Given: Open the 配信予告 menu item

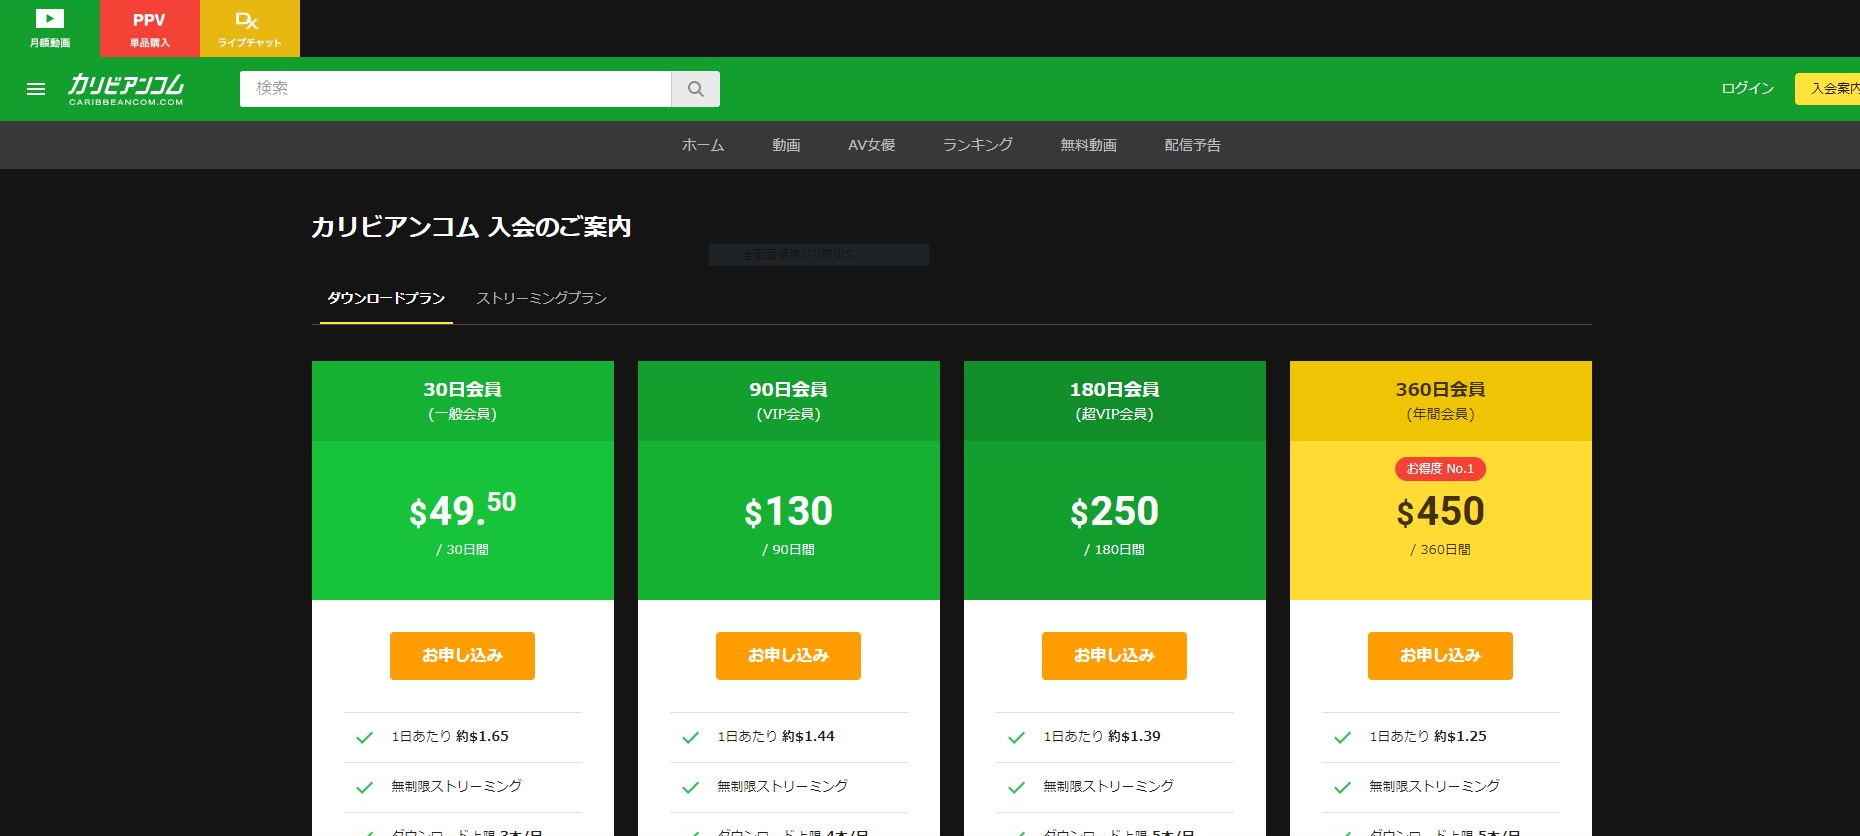Looking at the screenshot, I should pyautogui.click(x=1193, y=145).
